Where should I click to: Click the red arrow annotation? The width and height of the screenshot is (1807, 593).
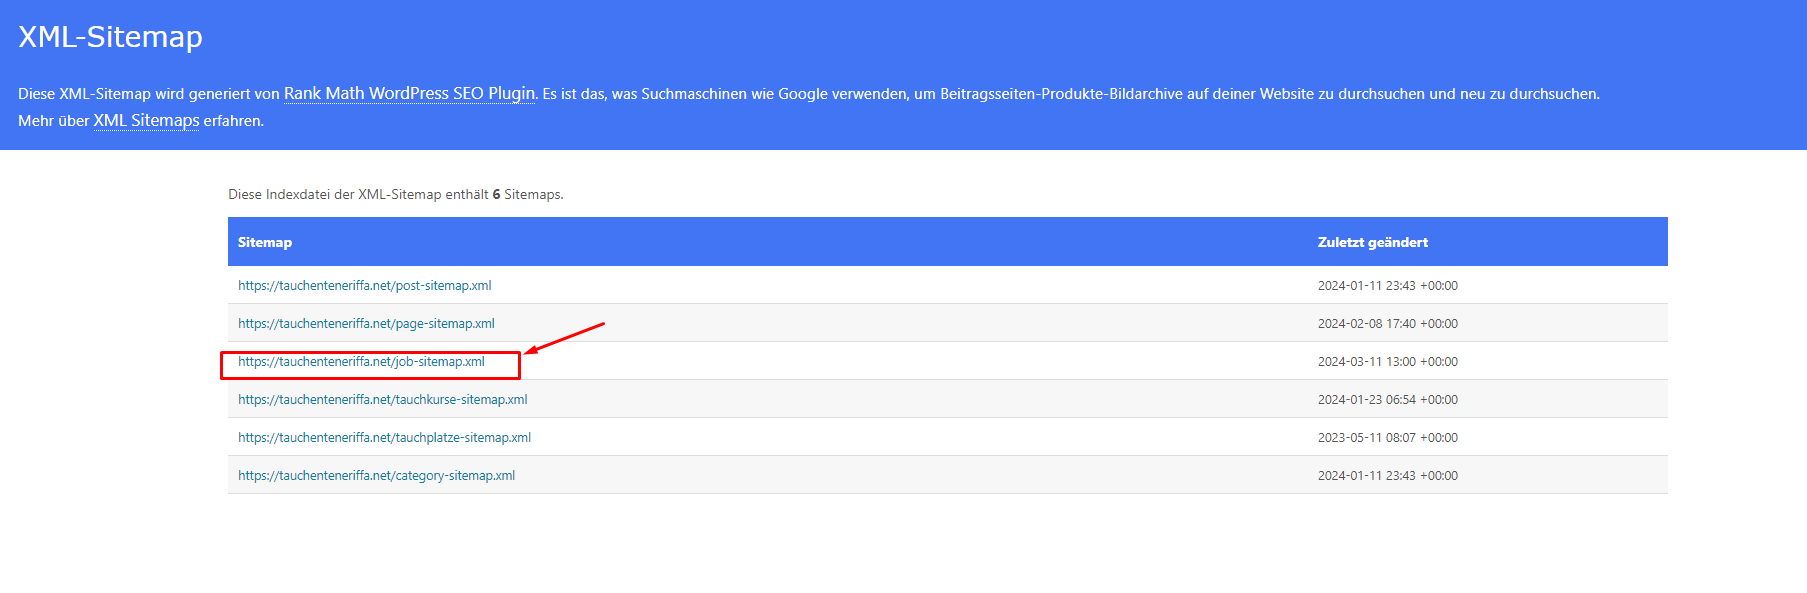pos(565,338)
